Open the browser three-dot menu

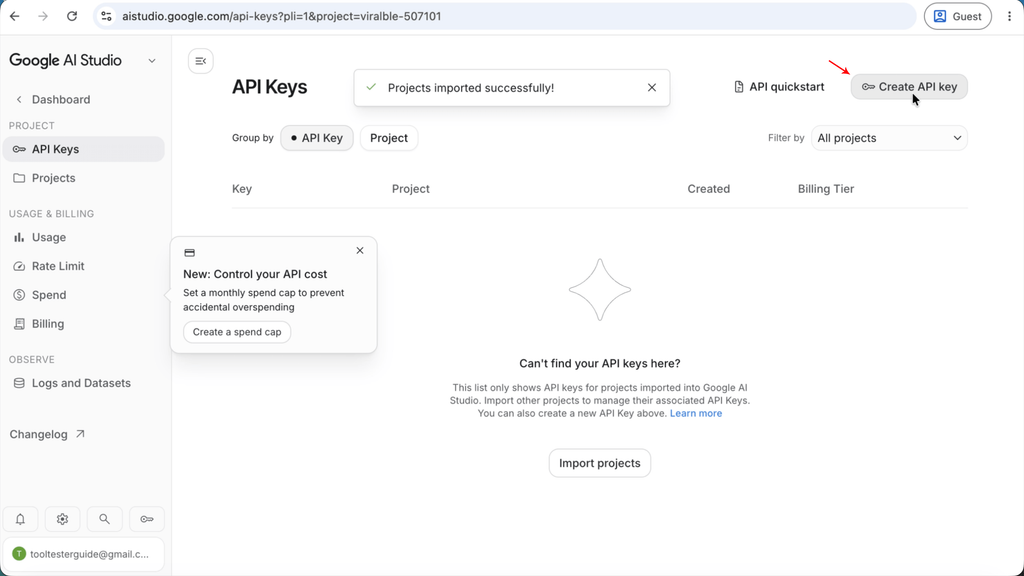1009,16
